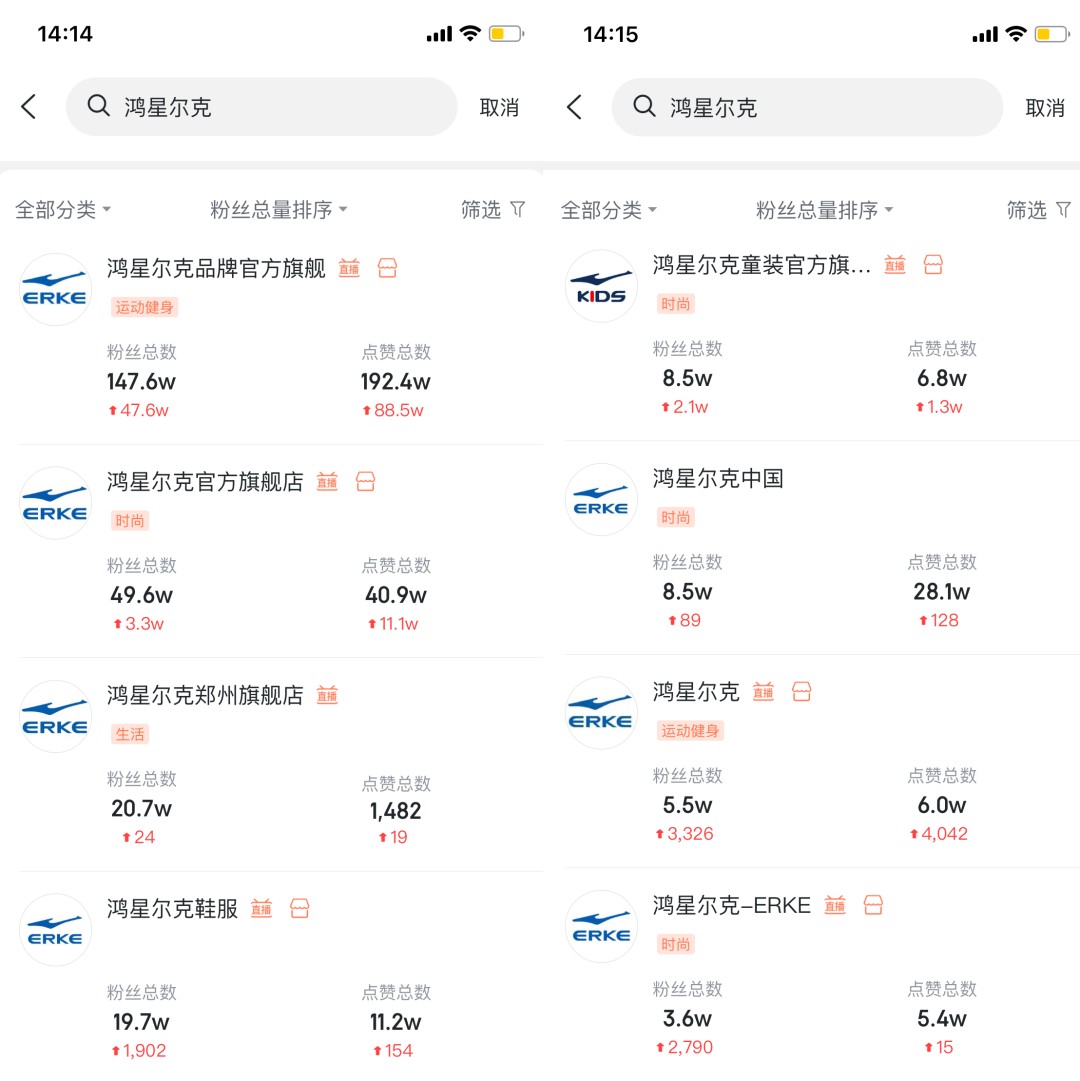
Task: Click the filter funnel icon in the left panel
Action: [x=518, y=209]
